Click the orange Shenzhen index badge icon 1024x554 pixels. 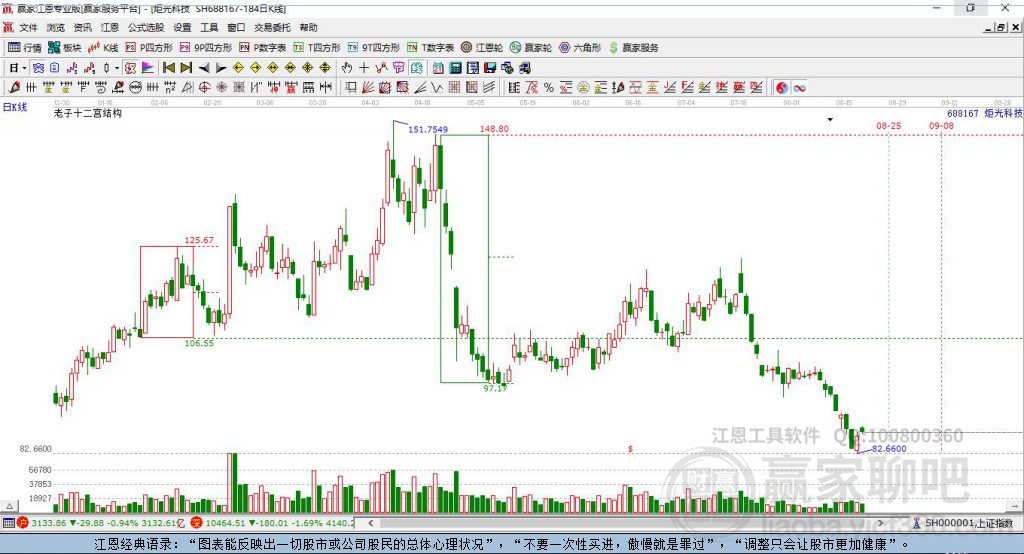click(196, 523)
